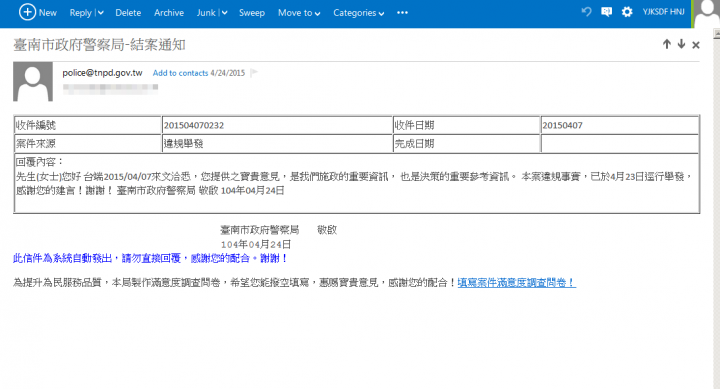
Task: Archive the open message
Action: pos(169,13)
